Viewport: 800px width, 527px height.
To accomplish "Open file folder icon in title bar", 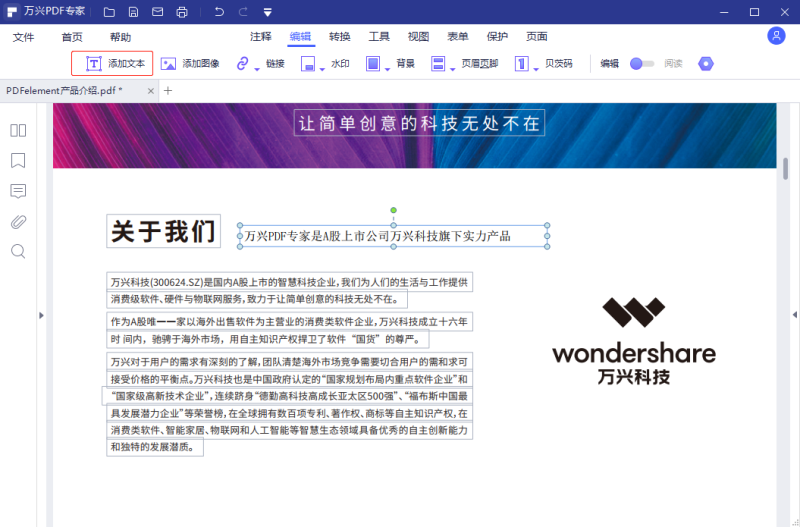I will coord(109,12).
